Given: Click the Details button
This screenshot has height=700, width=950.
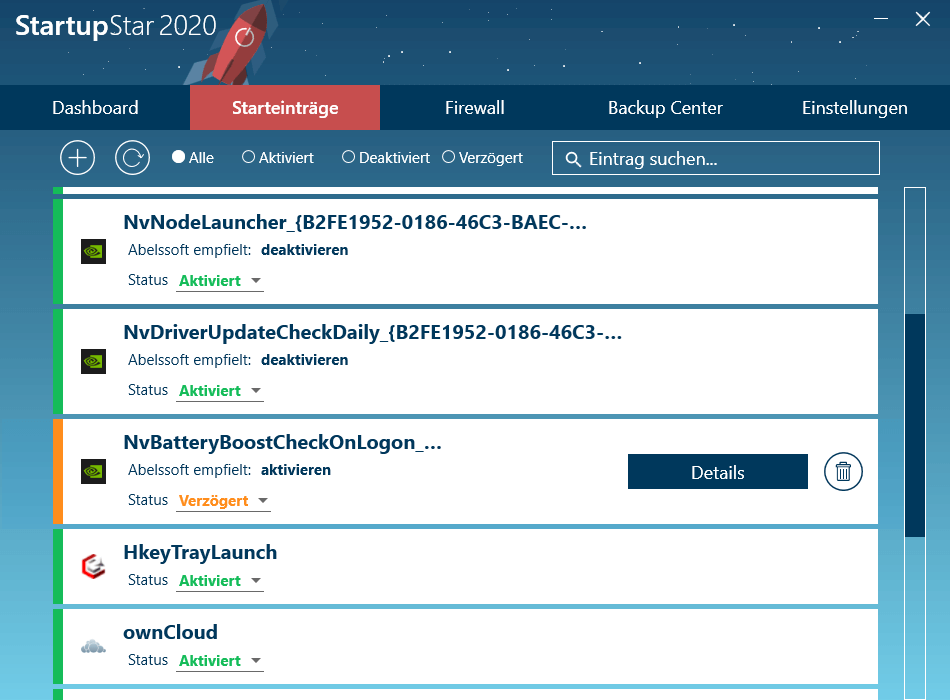Looking at the screenshot, I should [717, 472].
